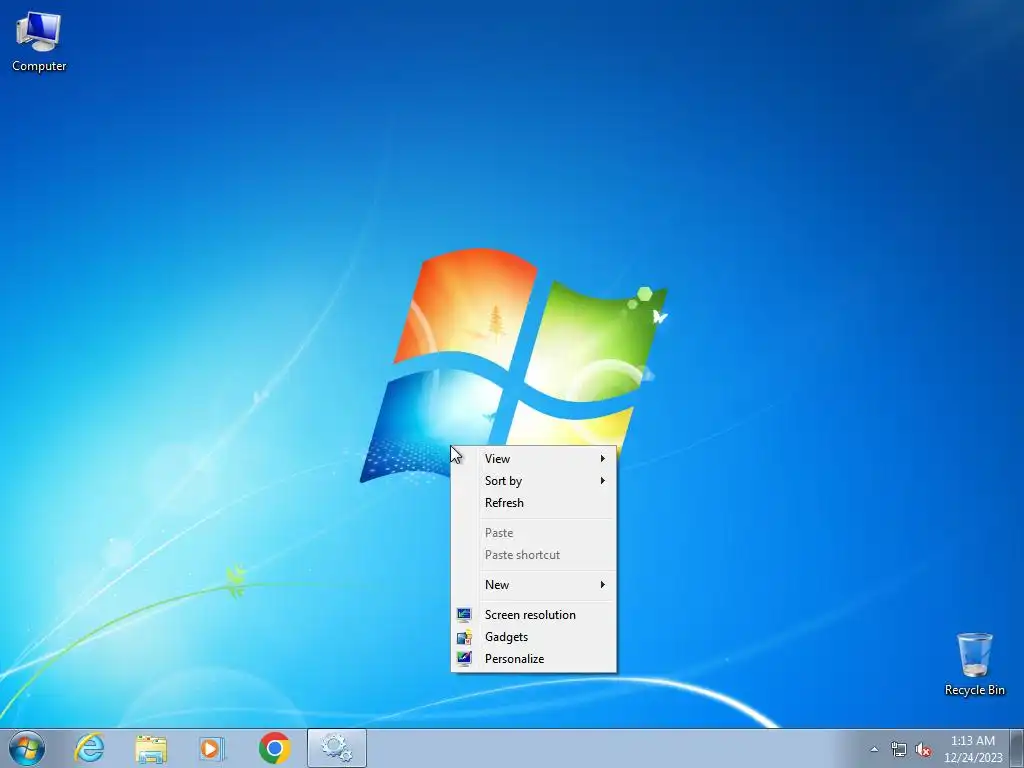This screenshot has width=1024, height=768.
Task: Switch to the gears taskbar app
Action: (336, 748)
